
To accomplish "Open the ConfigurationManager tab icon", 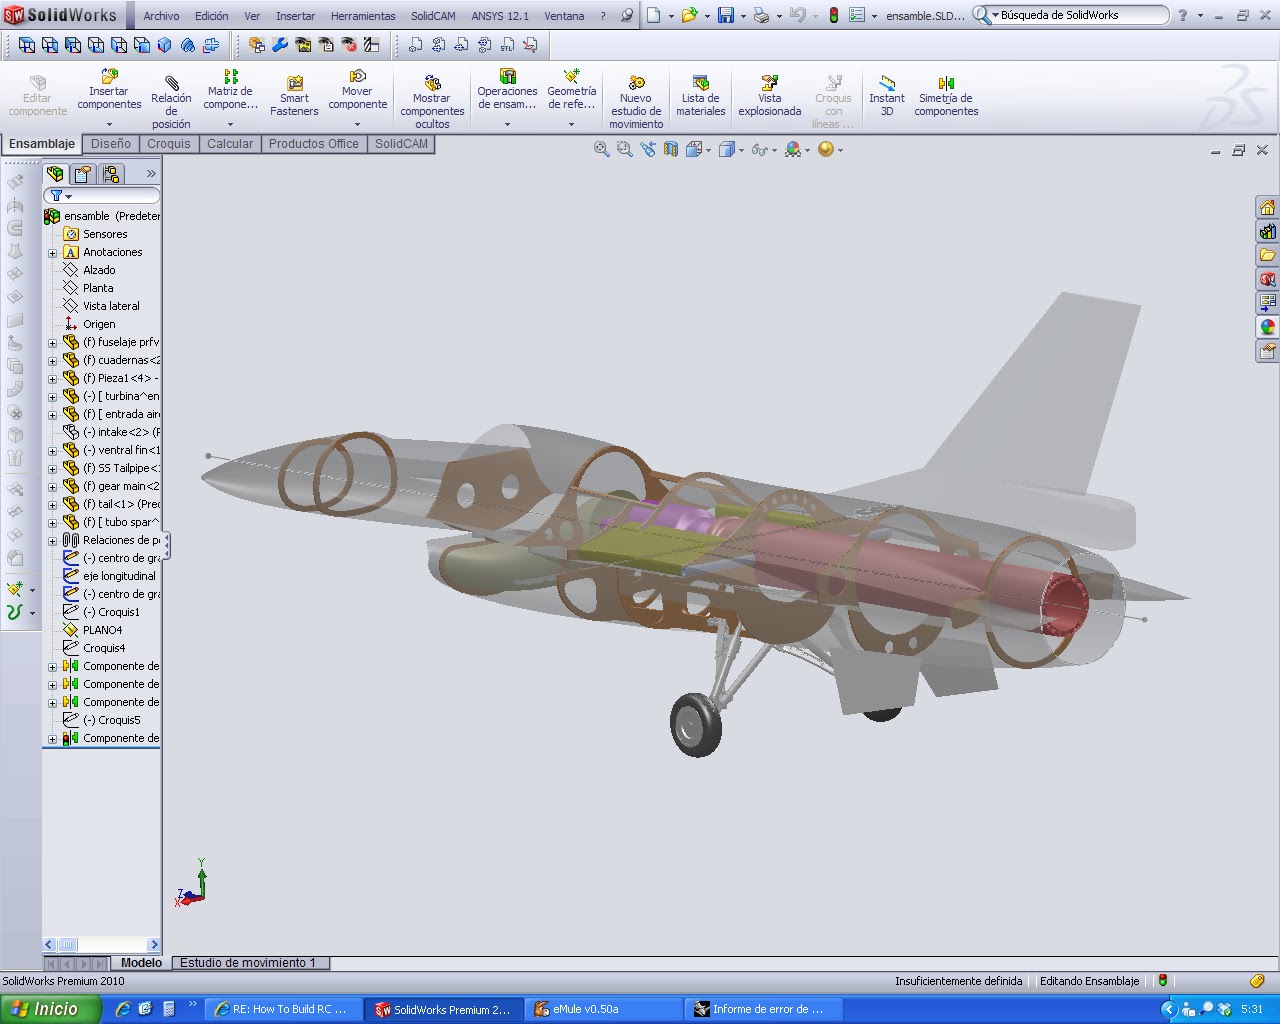I will 111,174.
